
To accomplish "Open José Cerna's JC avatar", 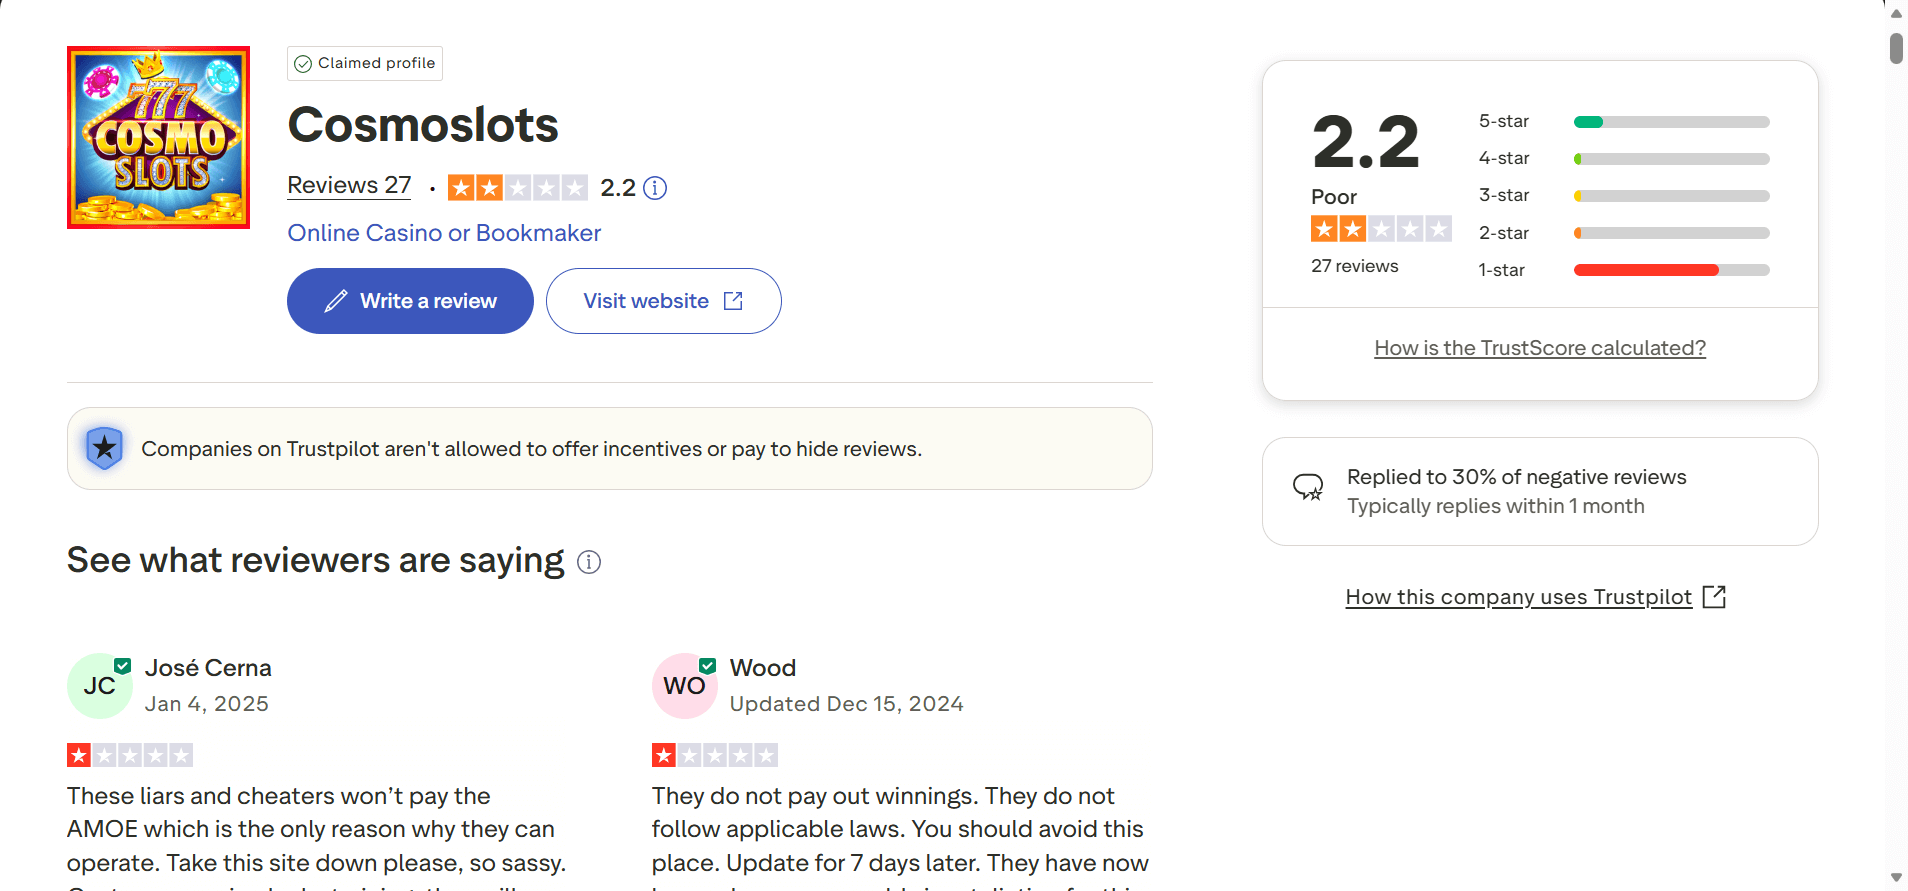I will 99,686.
